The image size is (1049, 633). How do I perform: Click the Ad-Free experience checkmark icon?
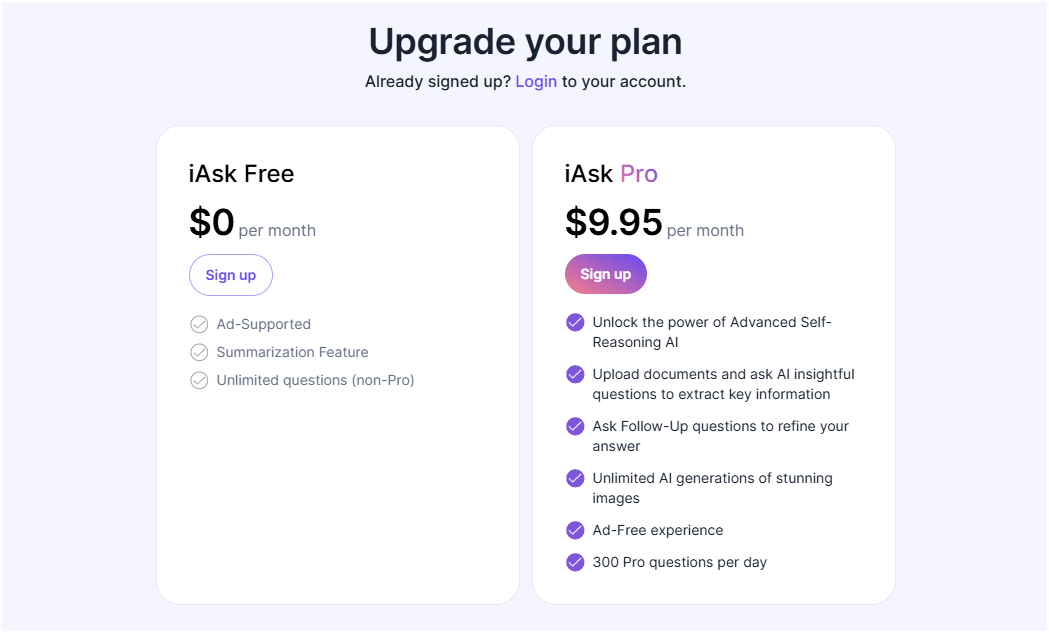pos(575,530)
